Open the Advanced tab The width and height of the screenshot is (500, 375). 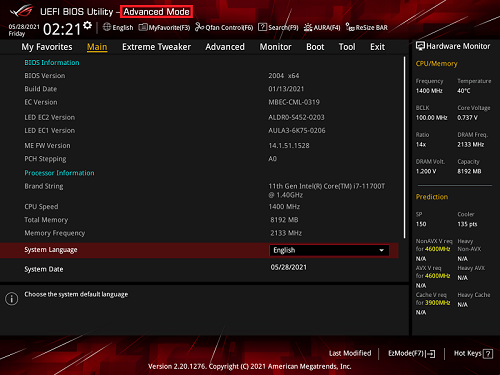[x=225, y=47]
